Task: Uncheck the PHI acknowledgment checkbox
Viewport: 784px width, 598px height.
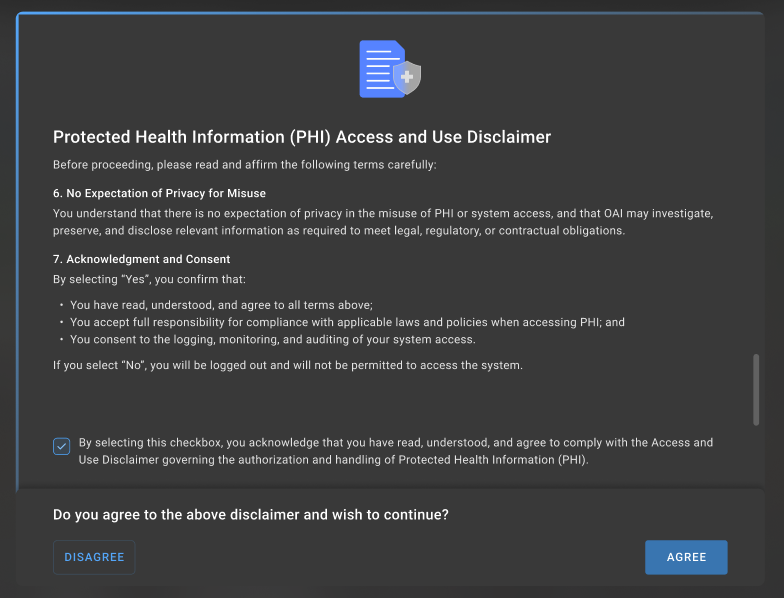Action: 62,446
